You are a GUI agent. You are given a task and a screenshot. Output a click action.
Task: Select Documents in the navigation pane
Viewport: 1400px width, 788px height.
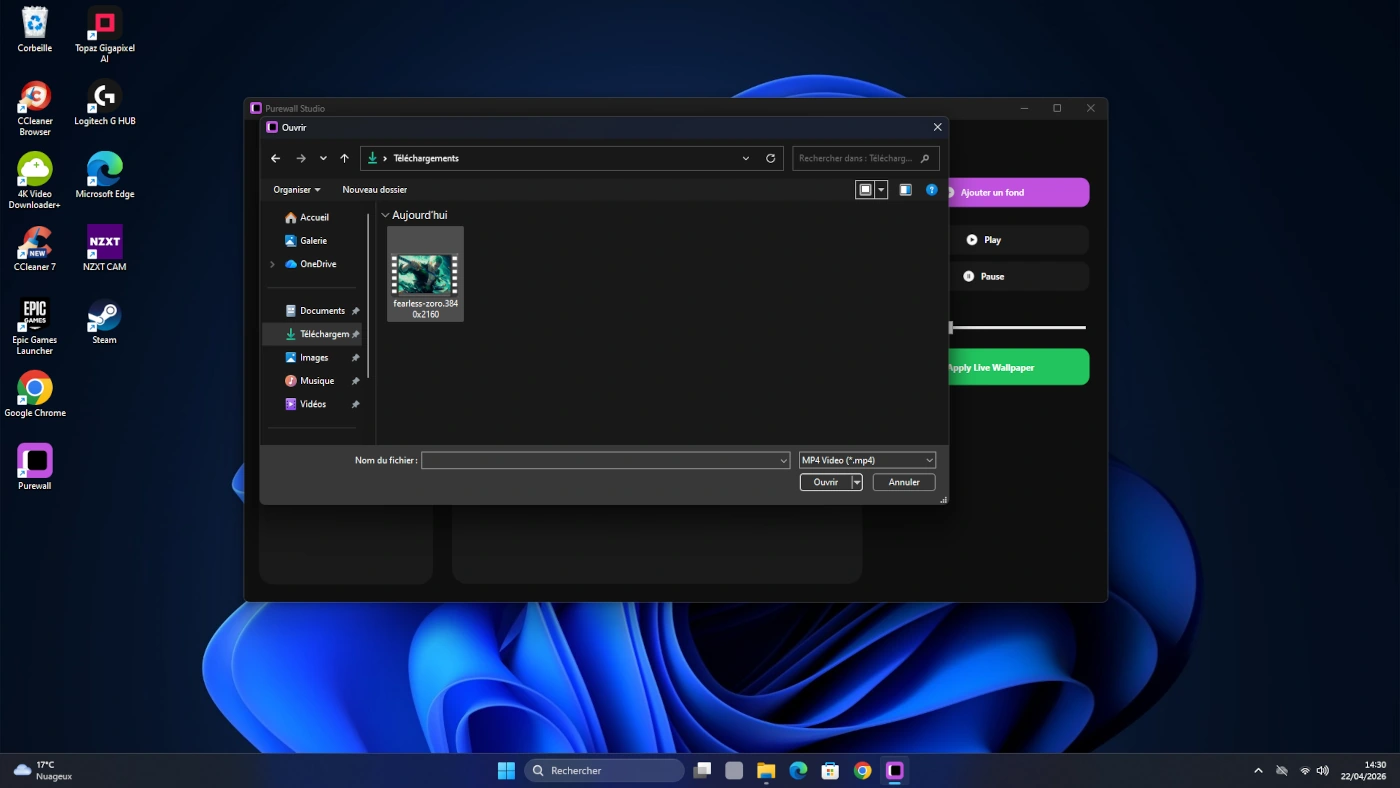click(322, 311)
